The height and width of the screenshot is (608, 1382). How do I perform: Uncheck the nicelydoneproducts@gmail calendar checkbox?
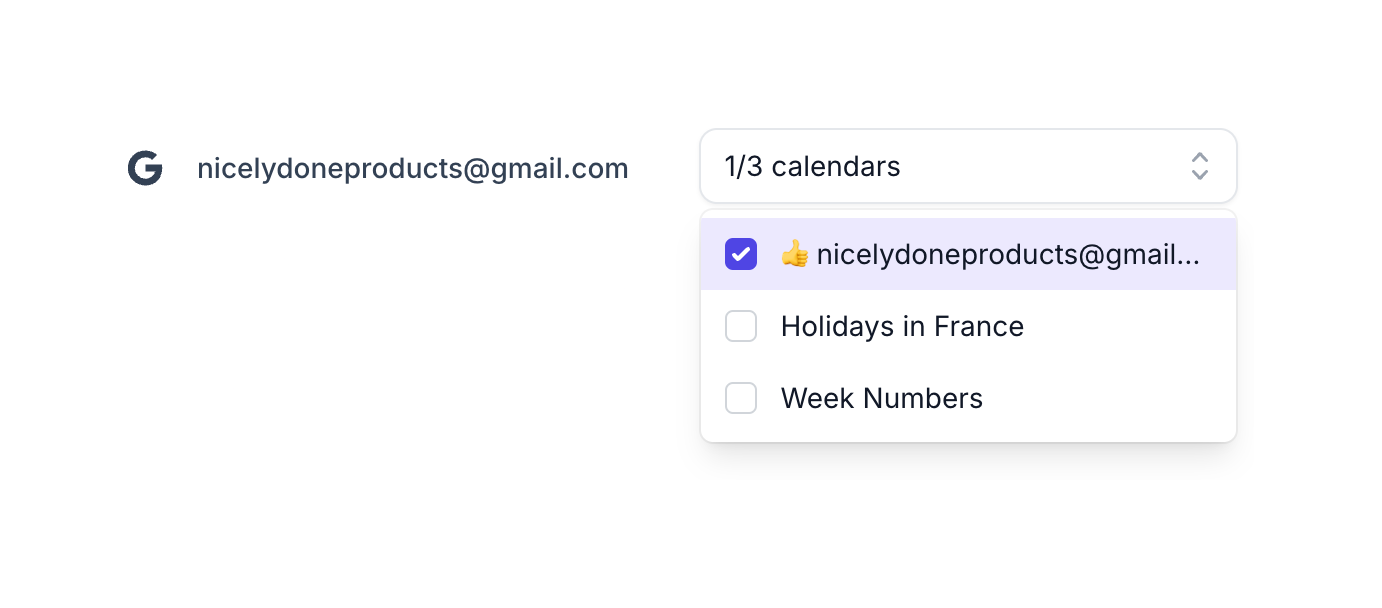[741, 254]
